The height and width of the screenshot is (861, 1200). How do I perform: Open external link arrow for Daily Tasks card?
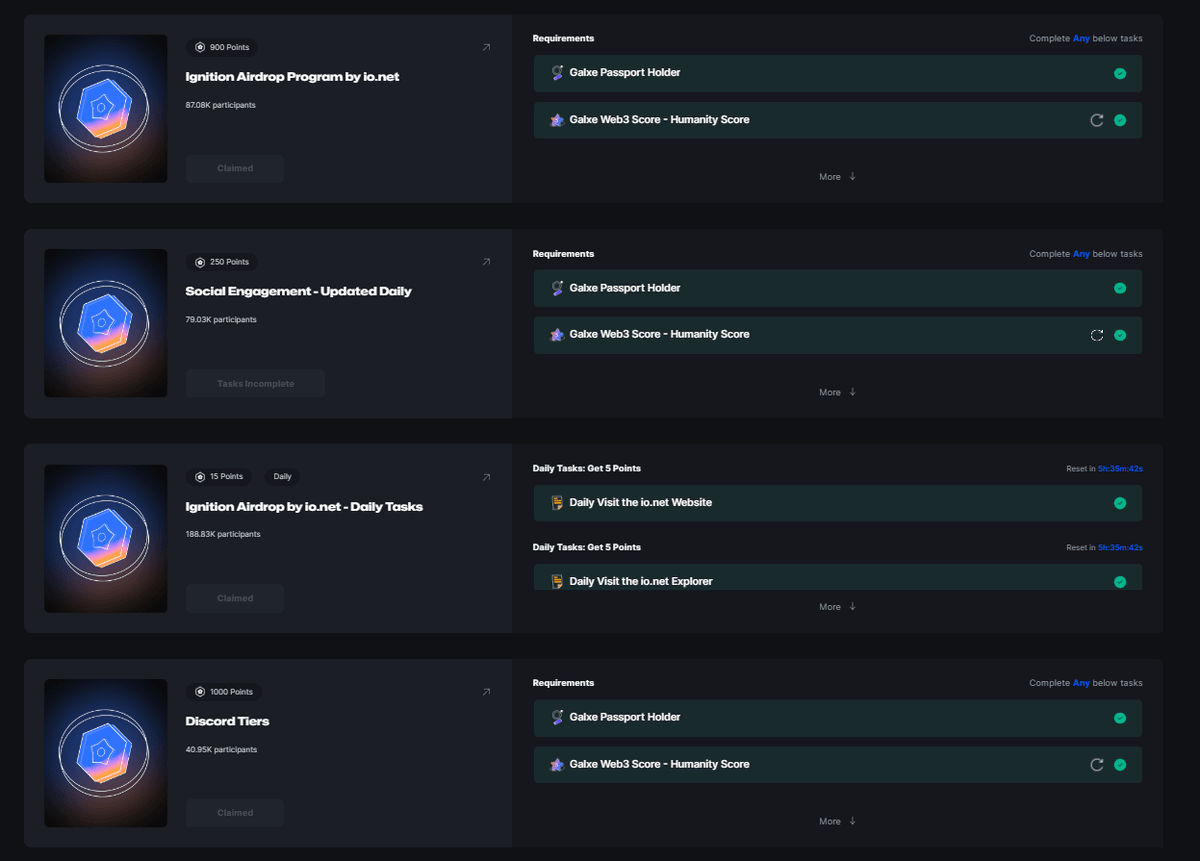point(486,477)
